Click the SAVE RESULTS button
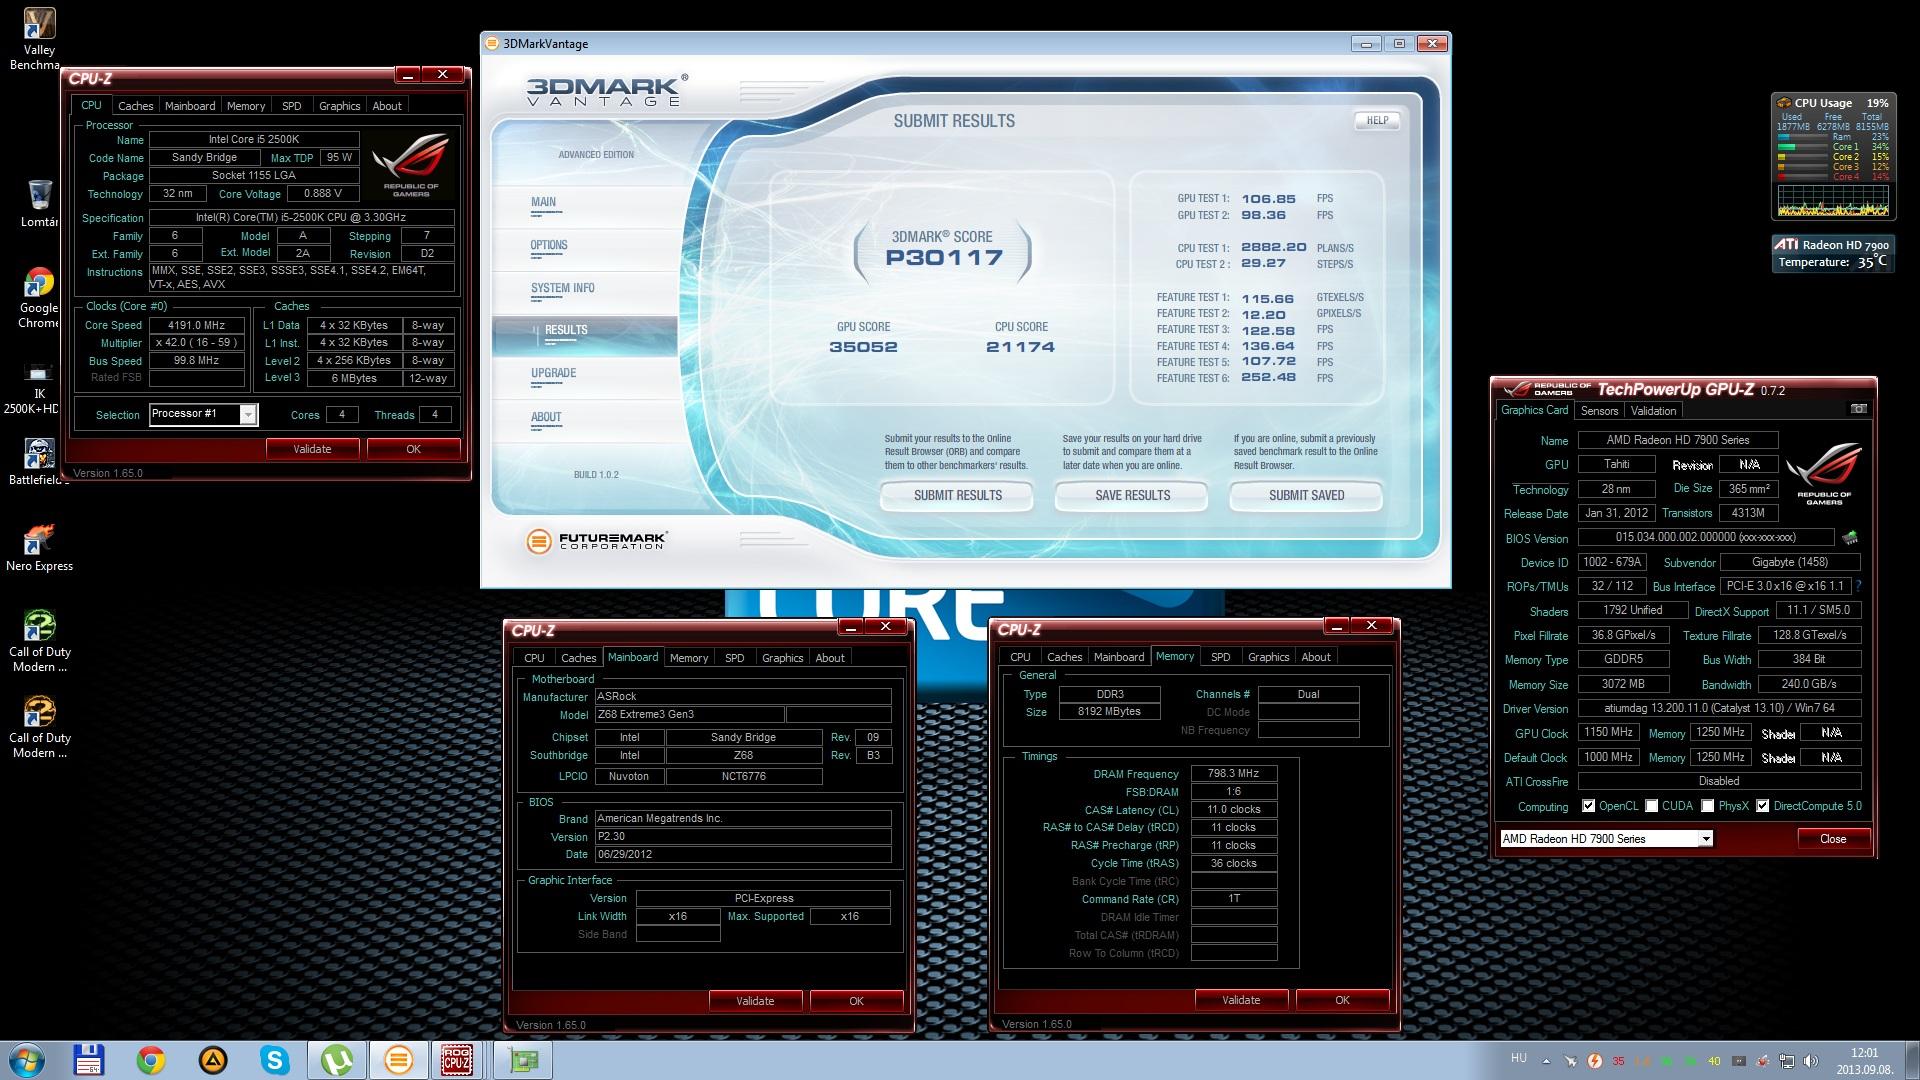The height and width of the screenshot is (1080, 1920). click(x=1132, y=495)
